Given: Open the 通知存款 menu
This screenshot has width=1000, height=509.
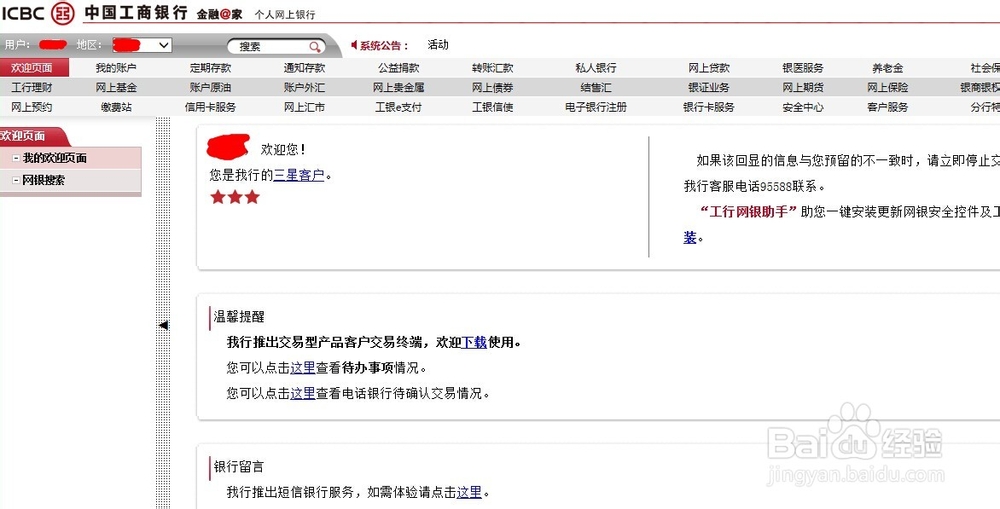Looking at the screenshot, I should click(304, 68).
